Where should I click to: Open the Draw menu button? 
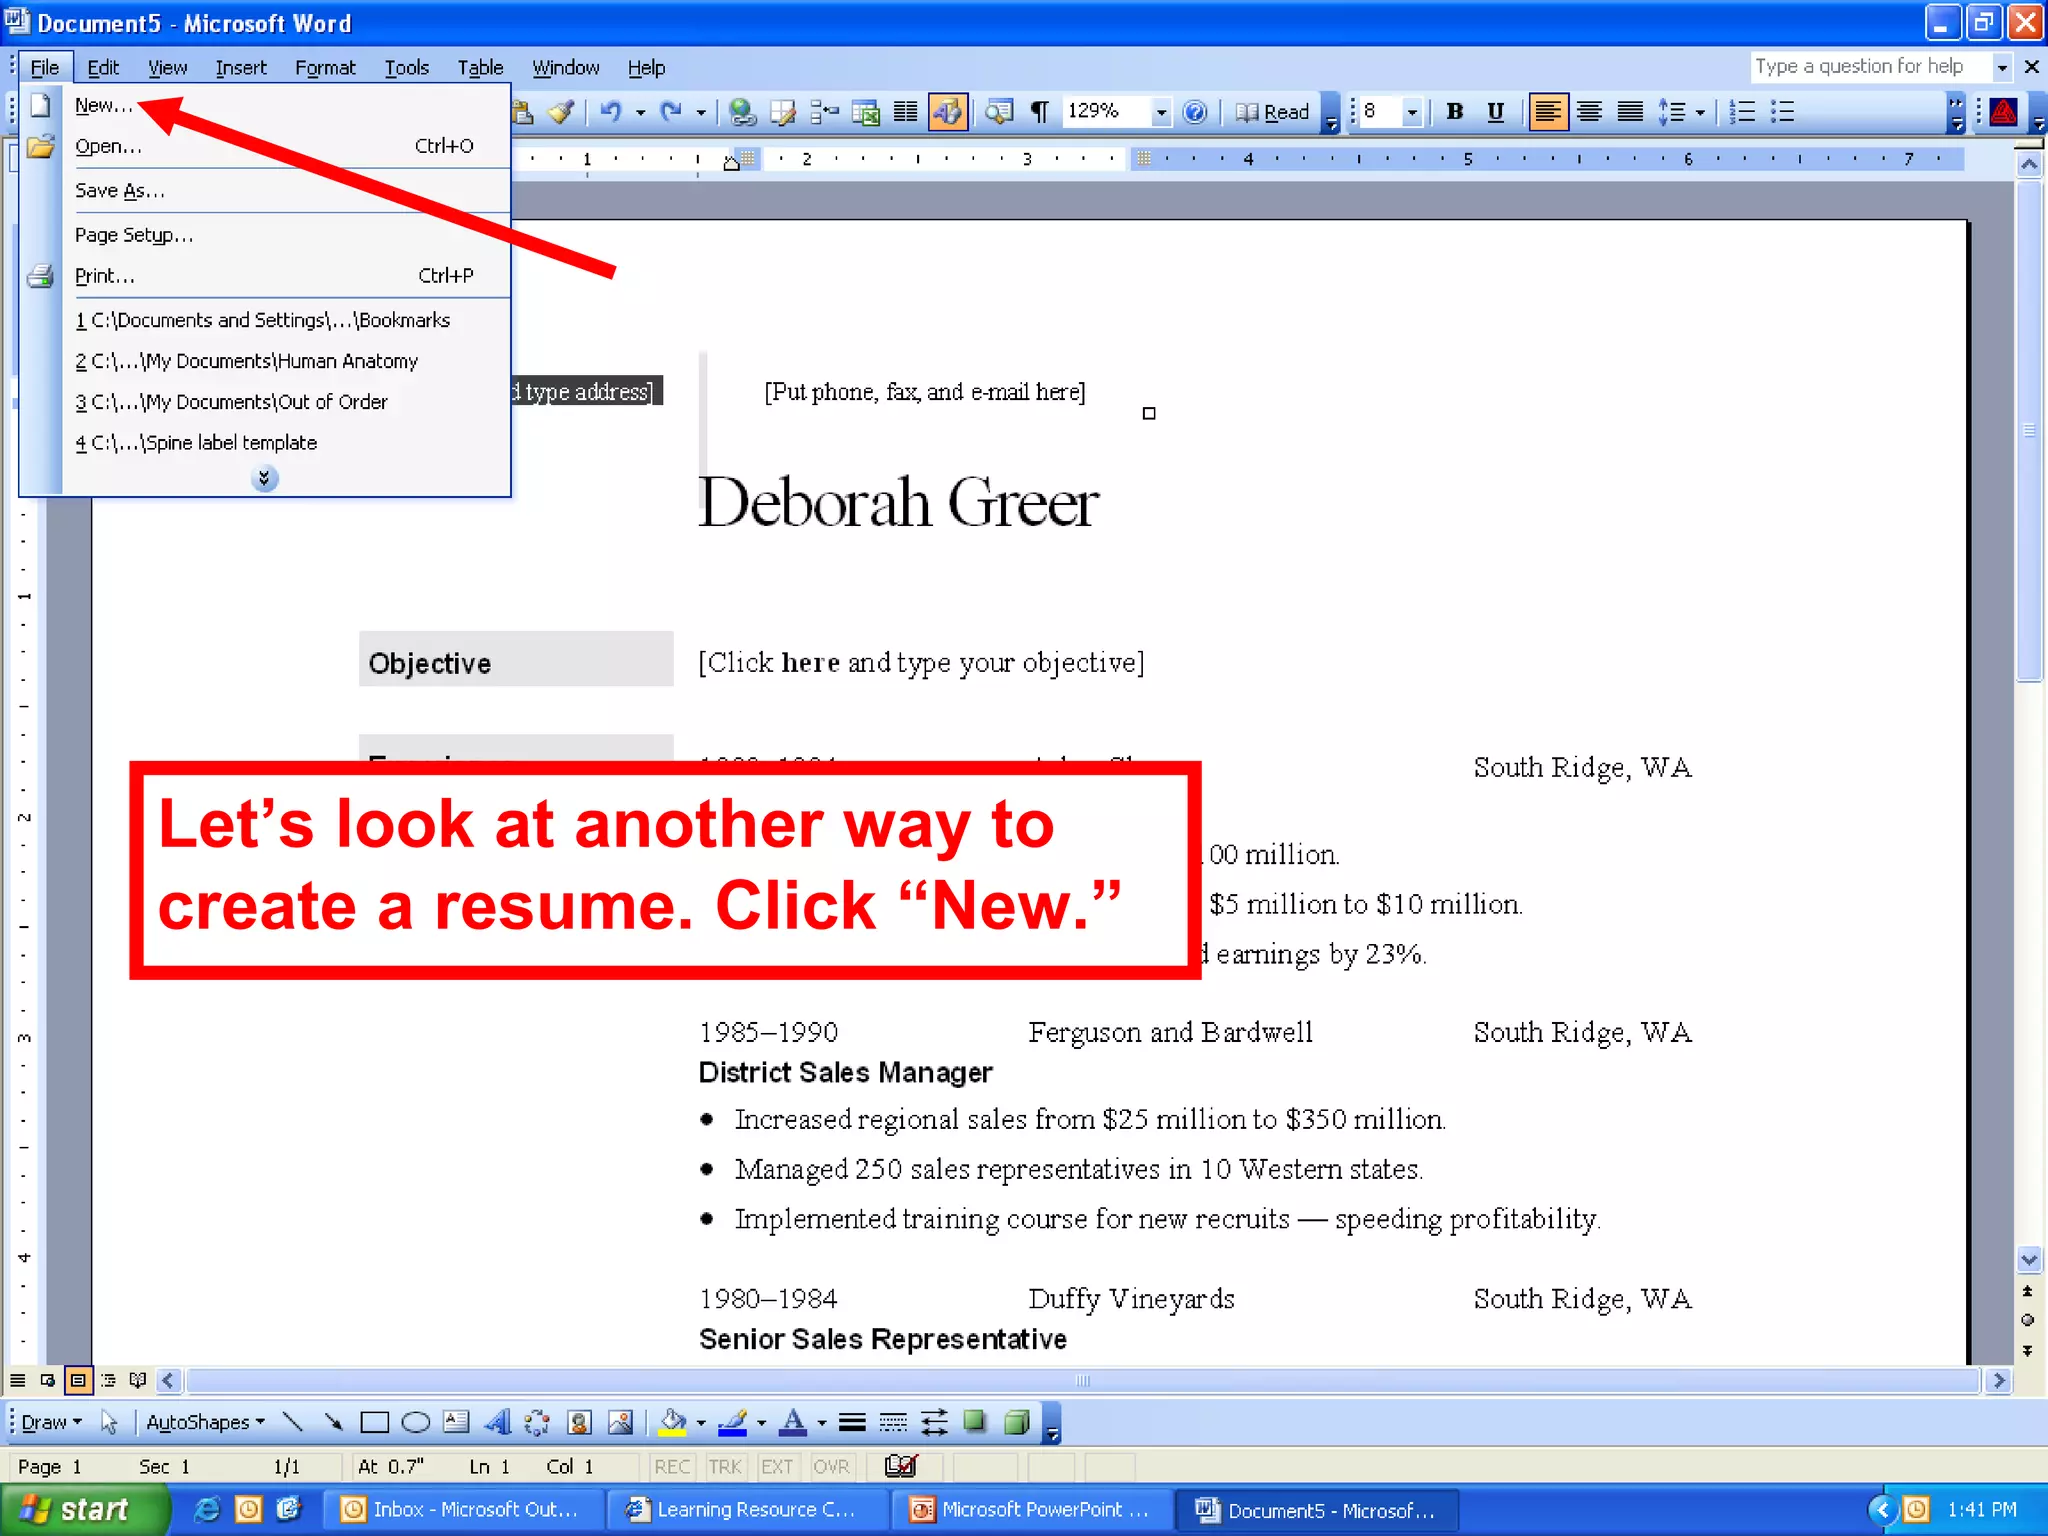pyautogui.click(x=52, y=1422)
